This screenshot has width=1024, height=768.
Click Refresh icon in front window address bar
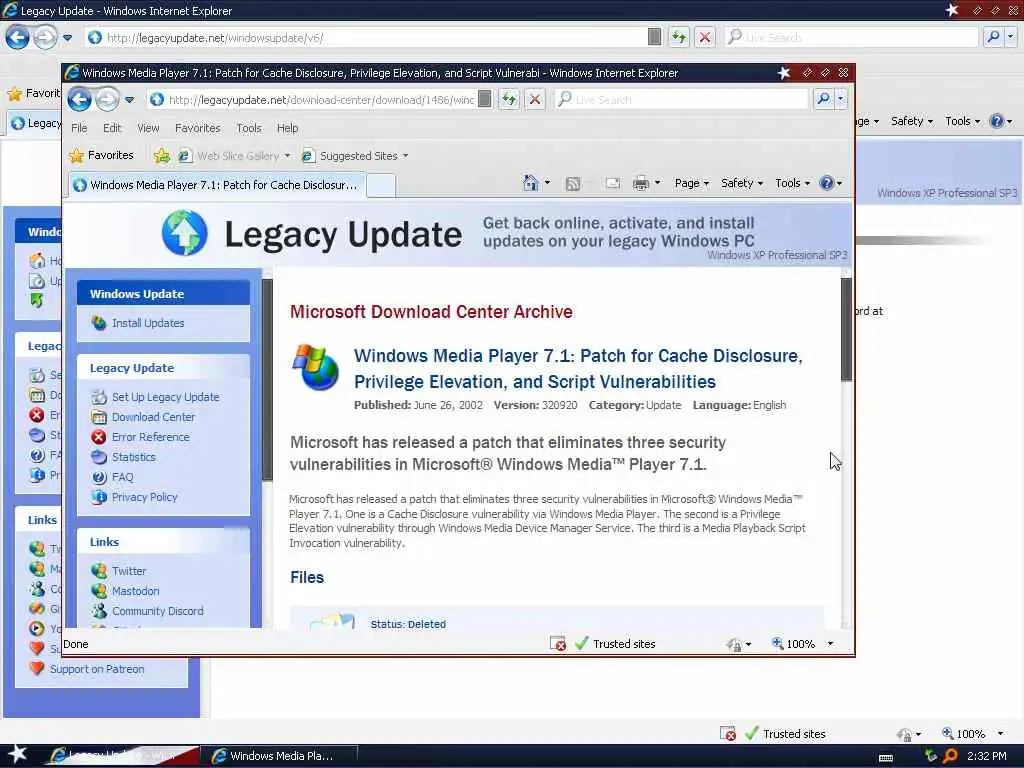[509, 99]
